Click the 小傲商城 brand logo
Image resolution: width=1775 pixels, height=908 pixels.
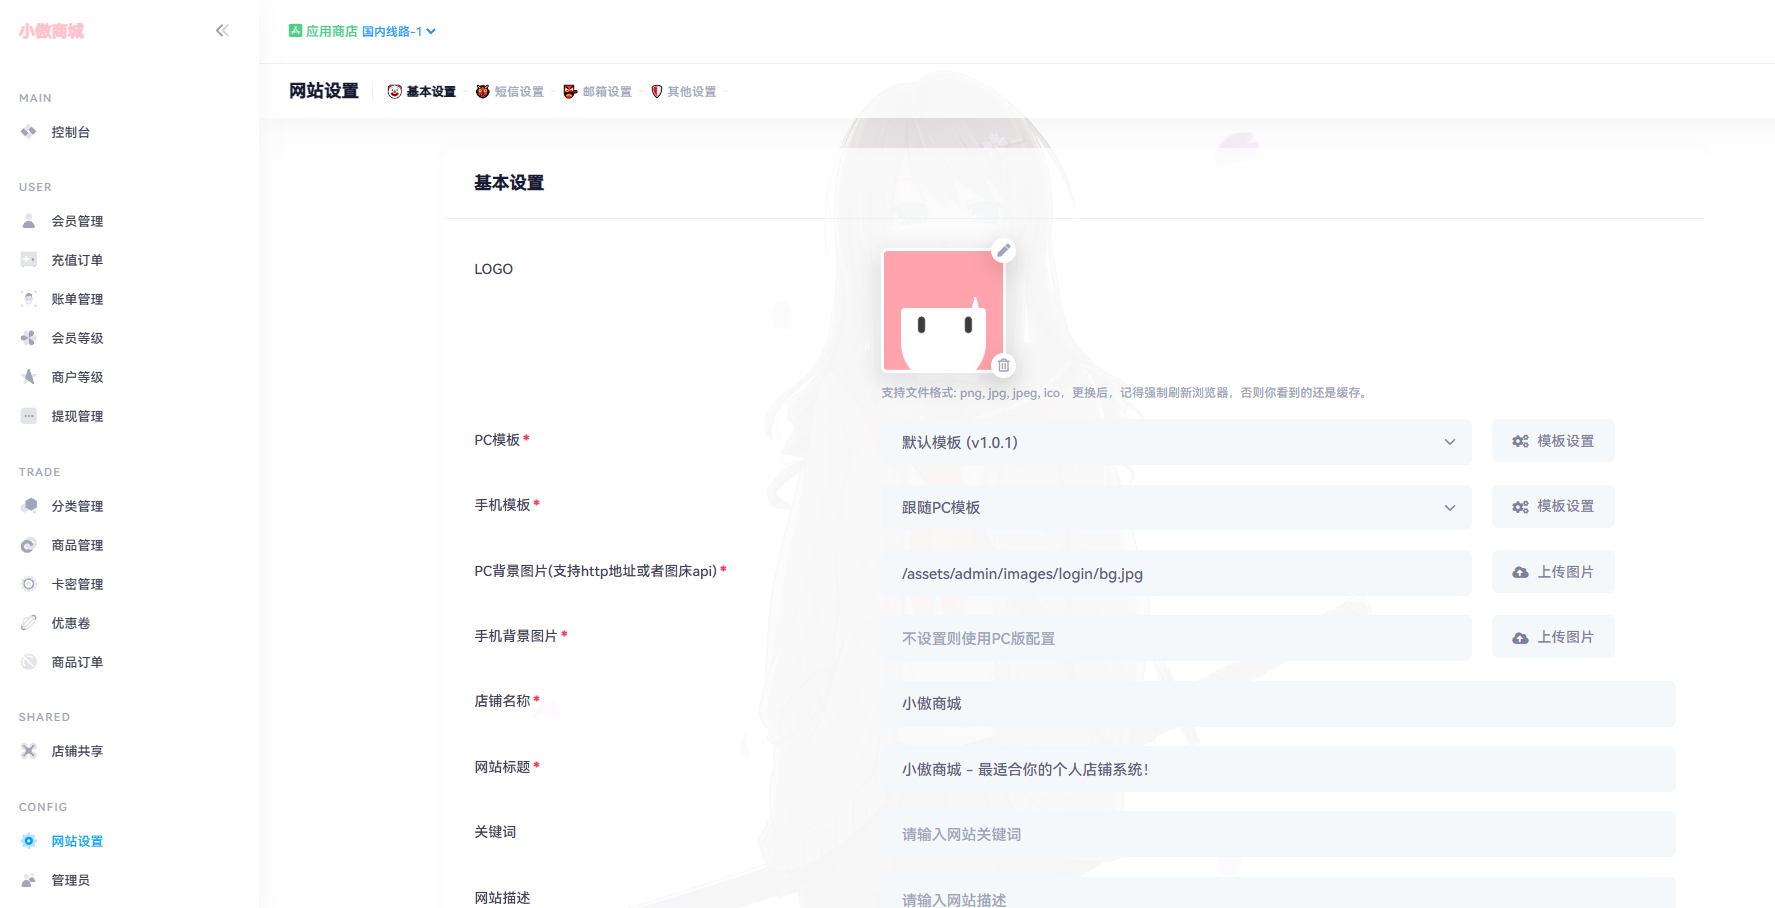click(x=51, y=31)
